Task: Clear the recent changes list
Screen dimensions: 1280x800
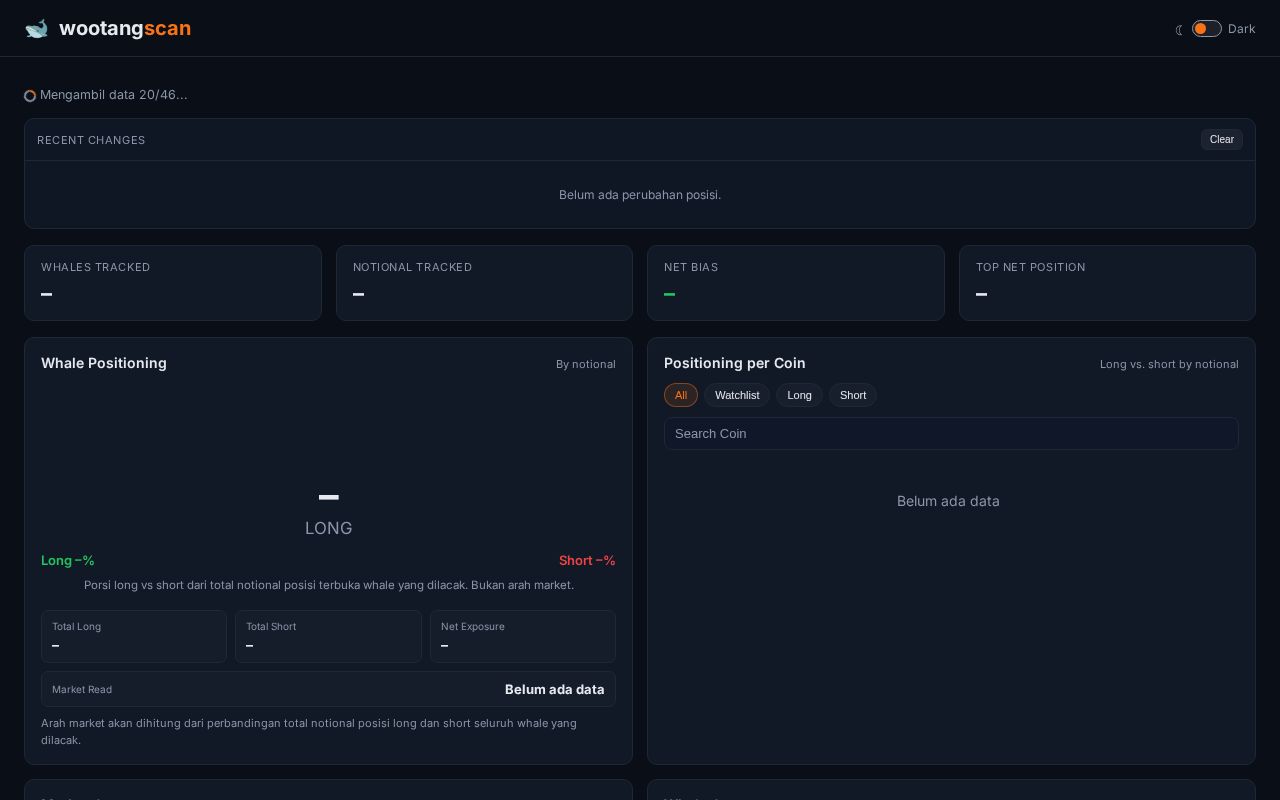Action: pos(1222,140)
